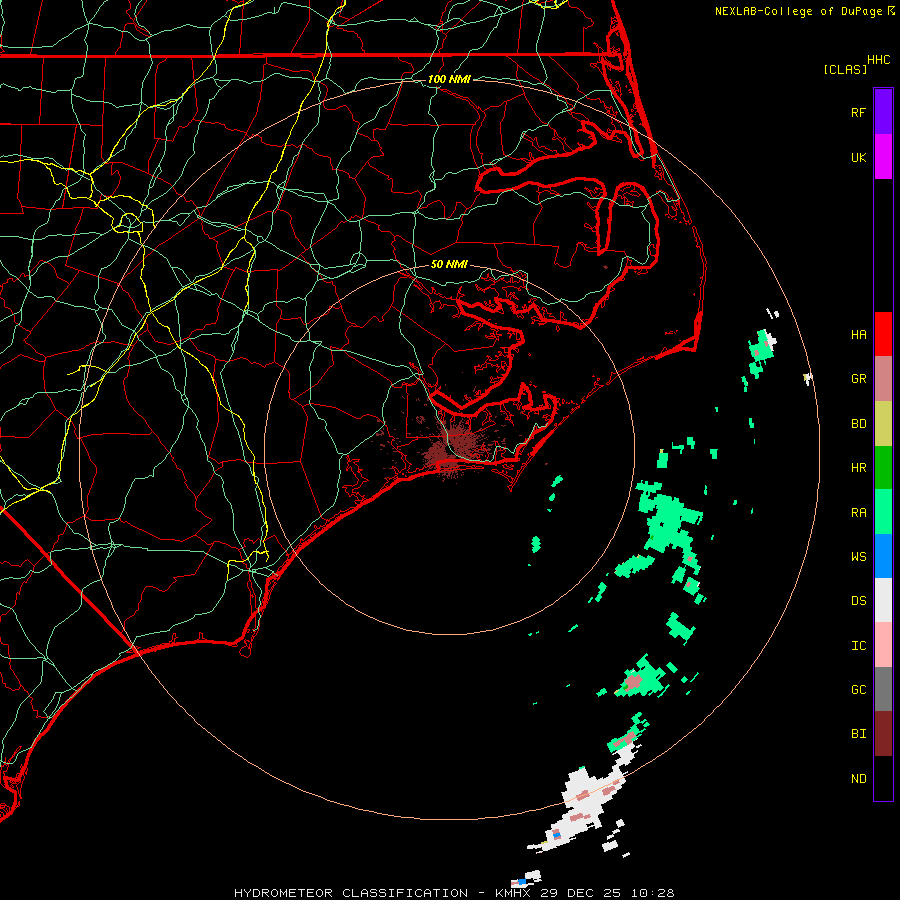The width and height of the screenshot is (900, 900).
Task: Click the GC legend label
Action: click(858, 690)
